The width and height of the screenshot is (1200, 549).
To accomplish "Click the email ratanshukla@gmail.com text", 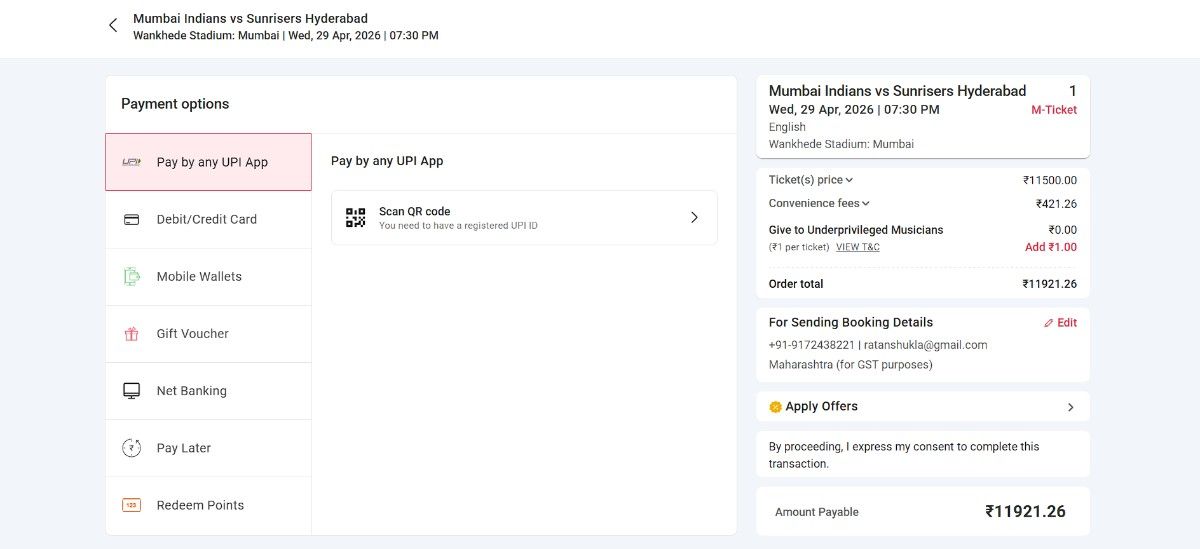I will tap(926, 345).
